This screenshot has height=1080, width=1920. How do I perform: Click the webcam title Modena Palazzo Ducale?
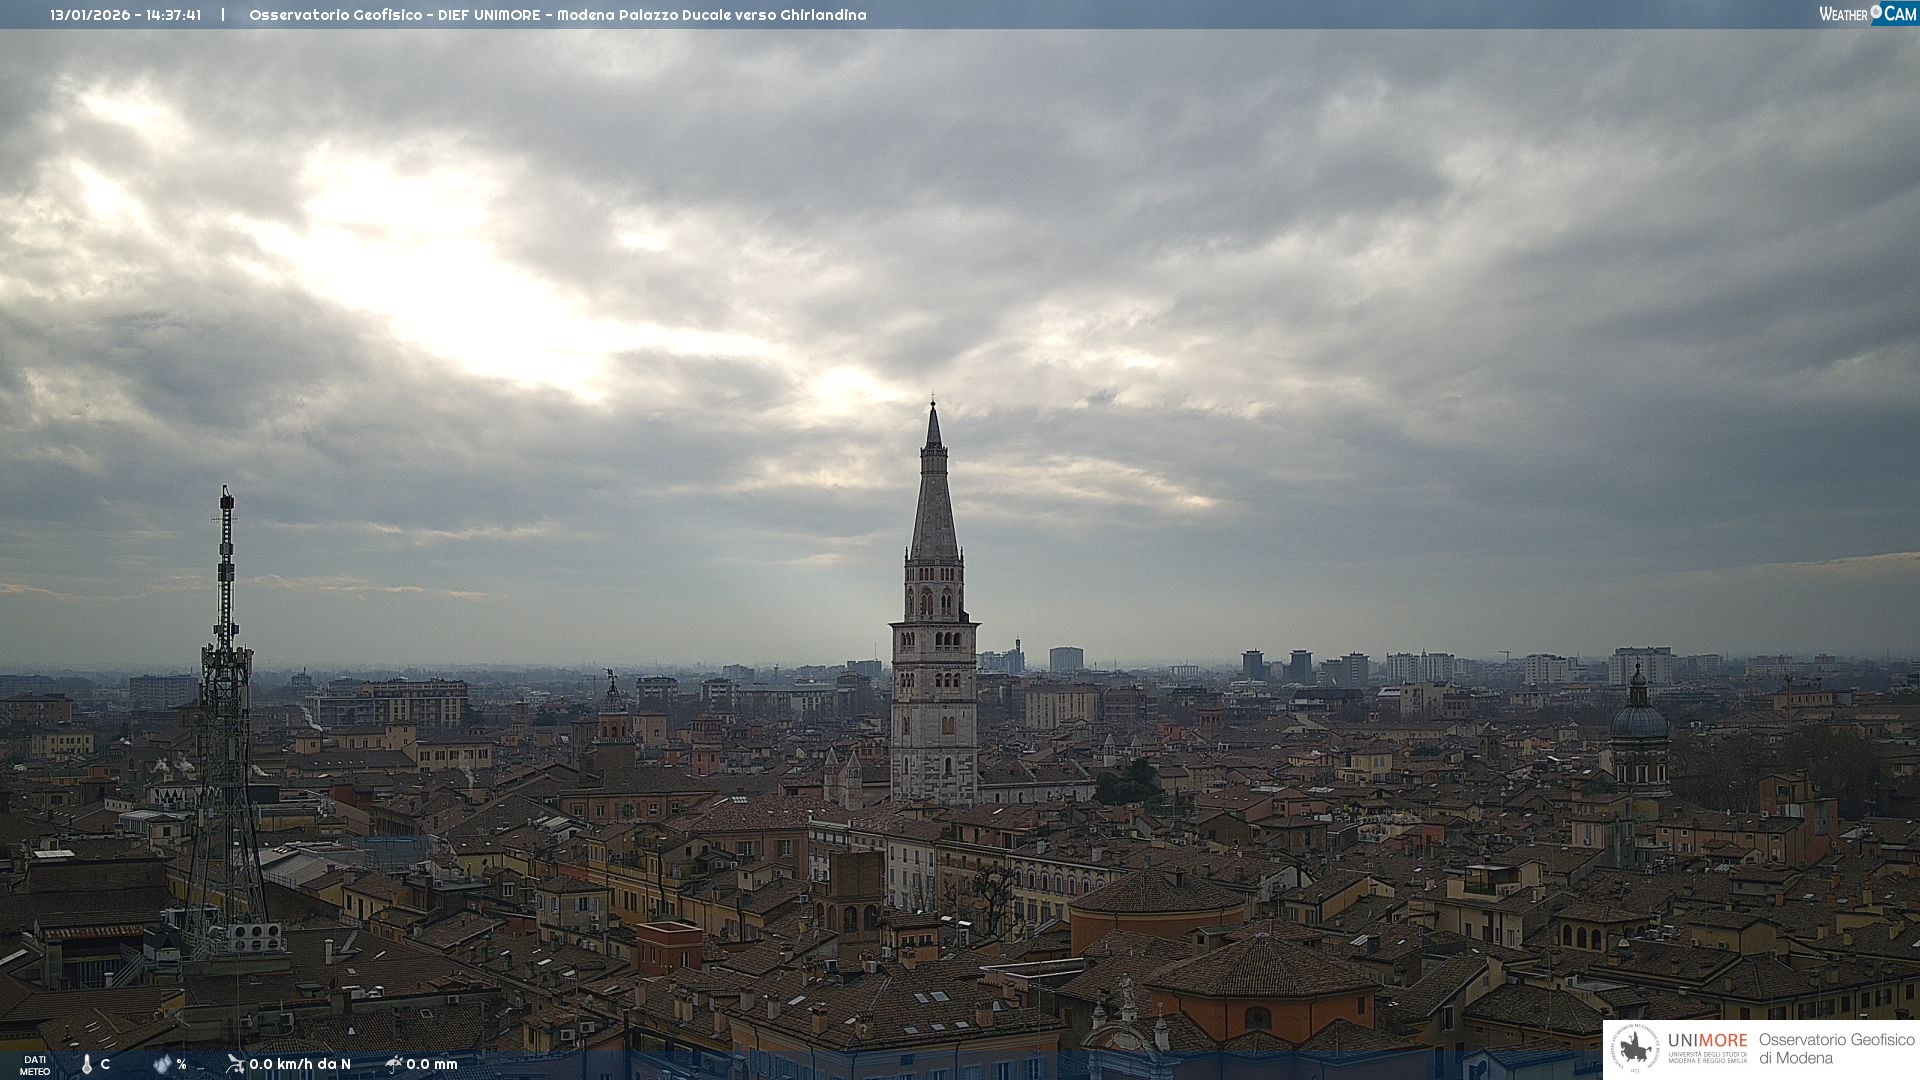557,15
